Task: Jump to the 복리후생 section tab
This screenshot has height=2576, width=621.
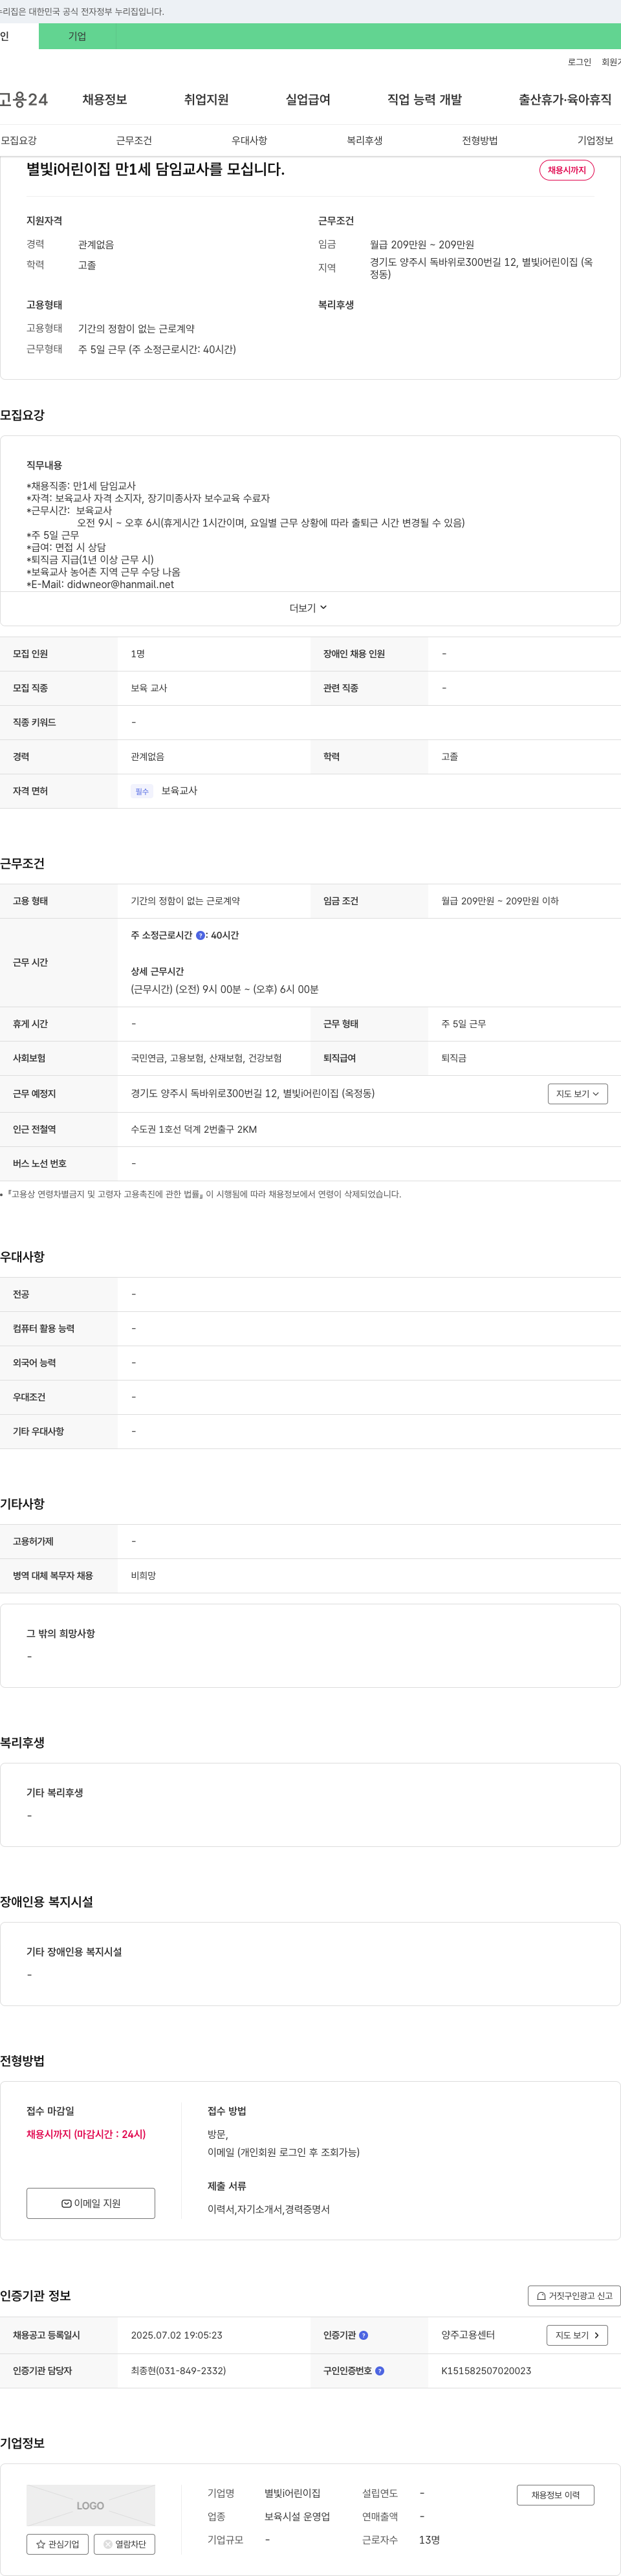Action: [365, 140]
